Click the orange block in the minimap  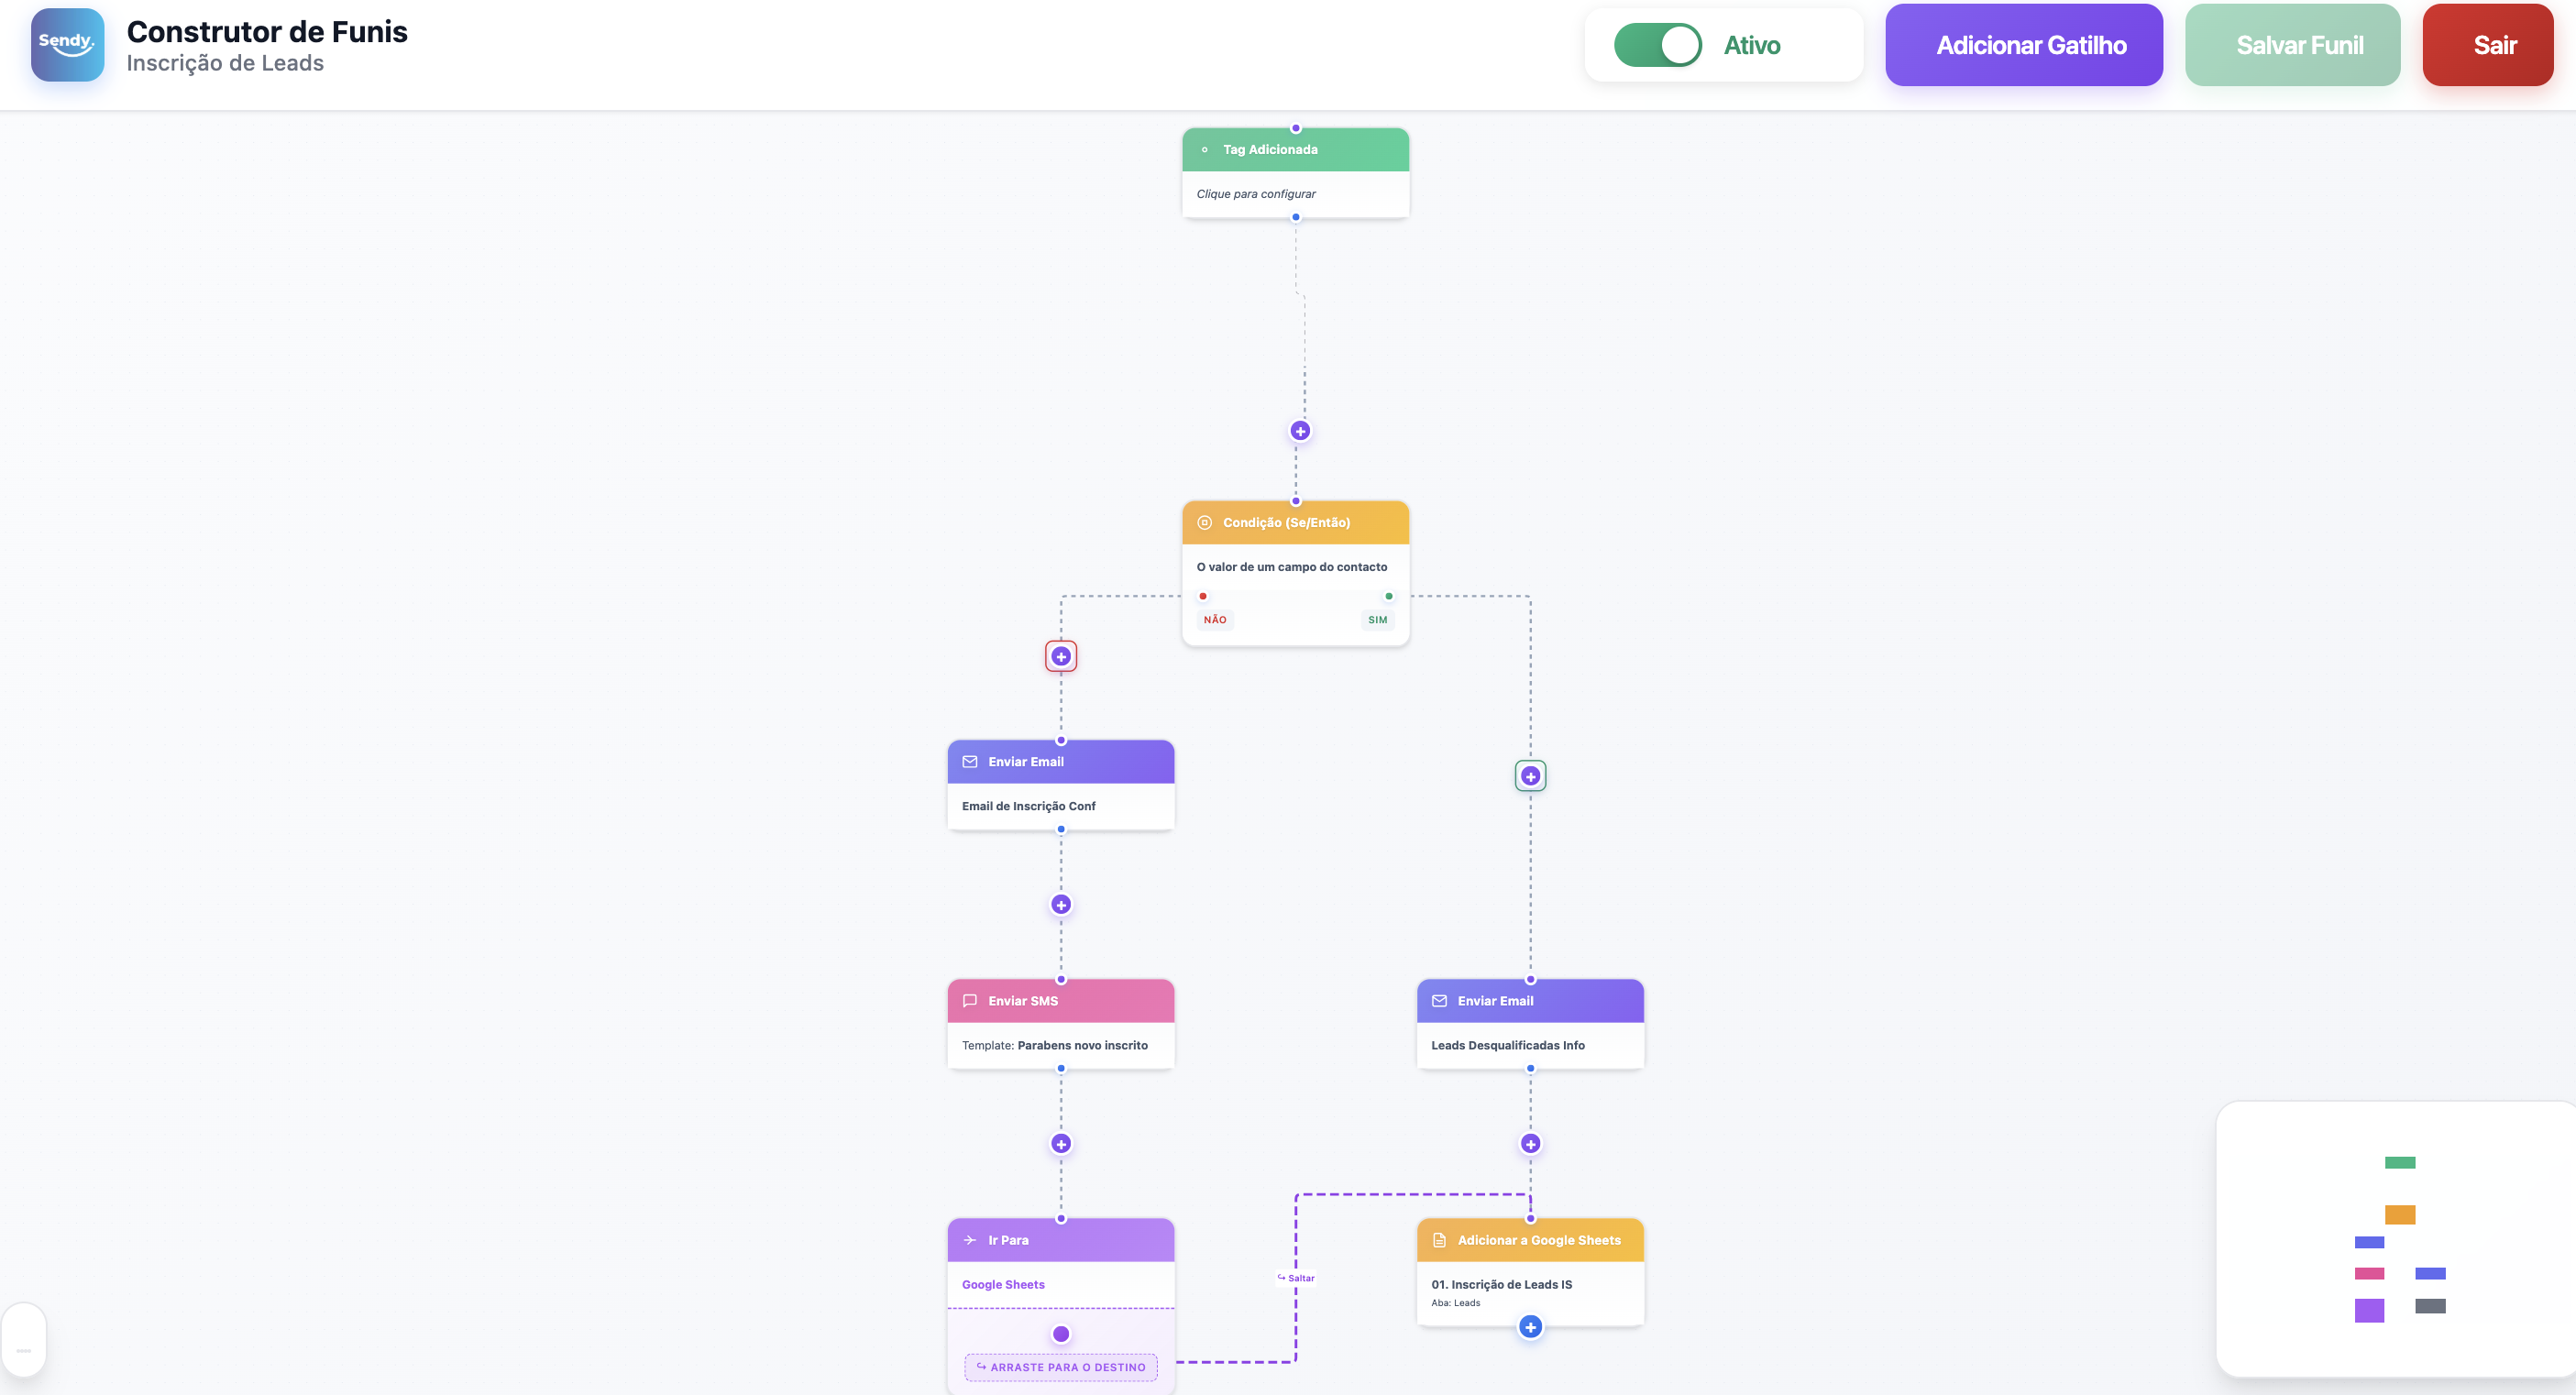click(2398, 1215)
